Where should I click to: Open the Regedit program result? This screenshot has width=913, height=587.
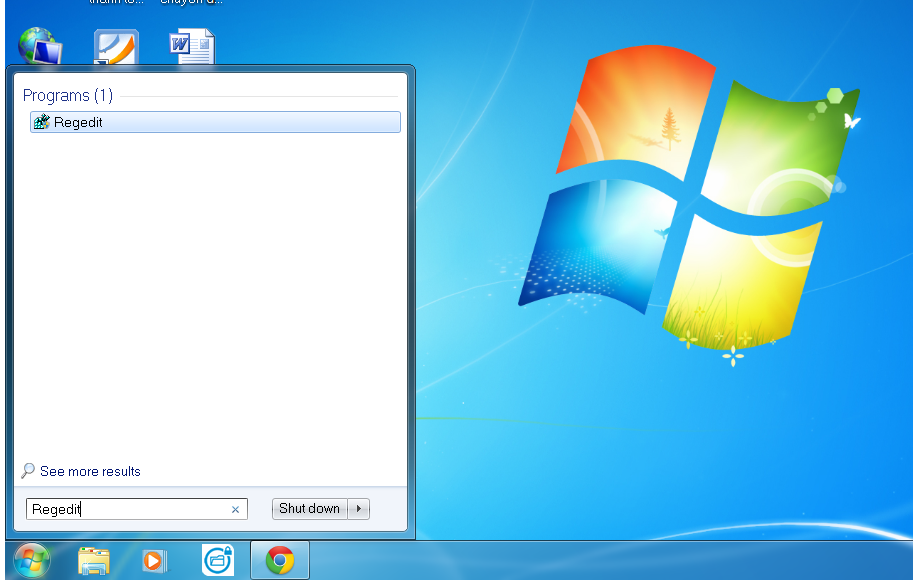coord(215,122)
